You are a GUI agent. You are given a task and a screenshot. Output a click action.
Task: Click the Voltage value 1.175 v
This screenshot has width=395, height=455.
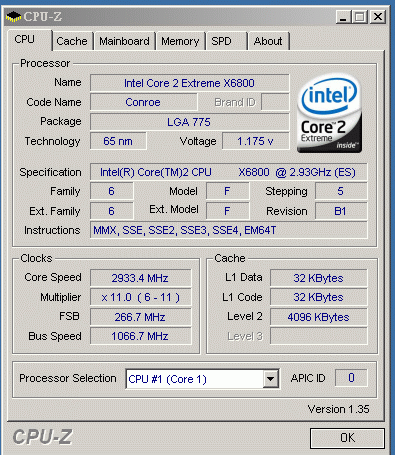click(255, 141)
